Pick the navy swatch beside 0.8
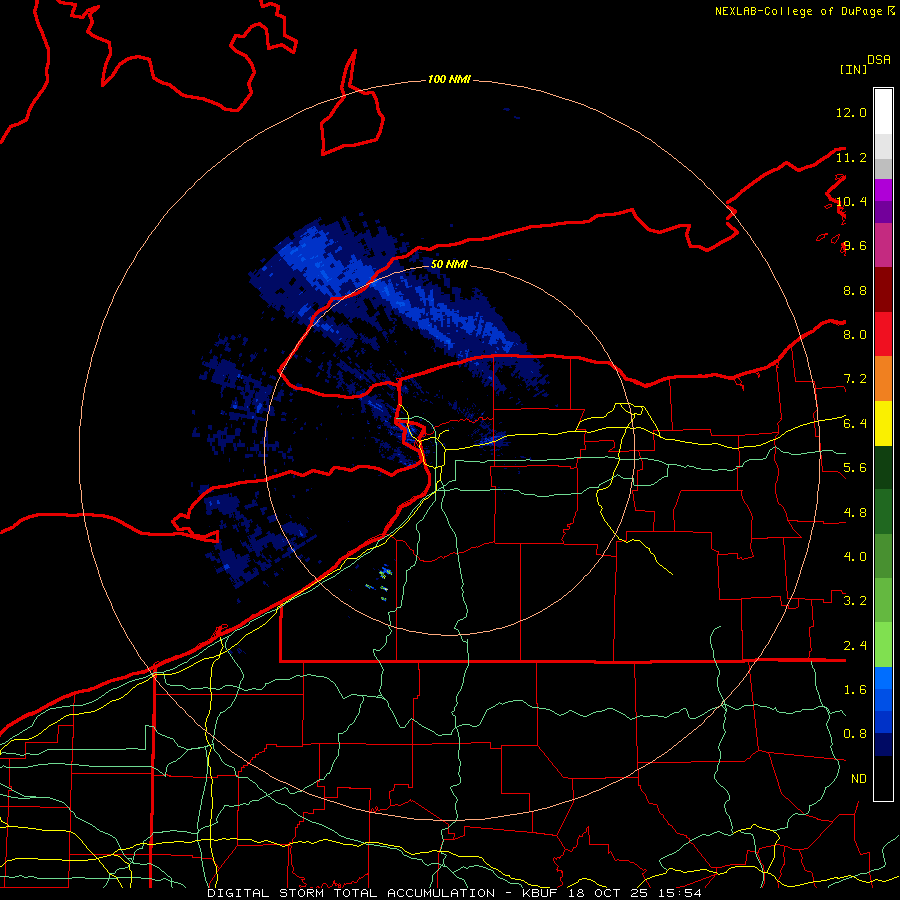900x900 pixels. [x=883, y=745]
